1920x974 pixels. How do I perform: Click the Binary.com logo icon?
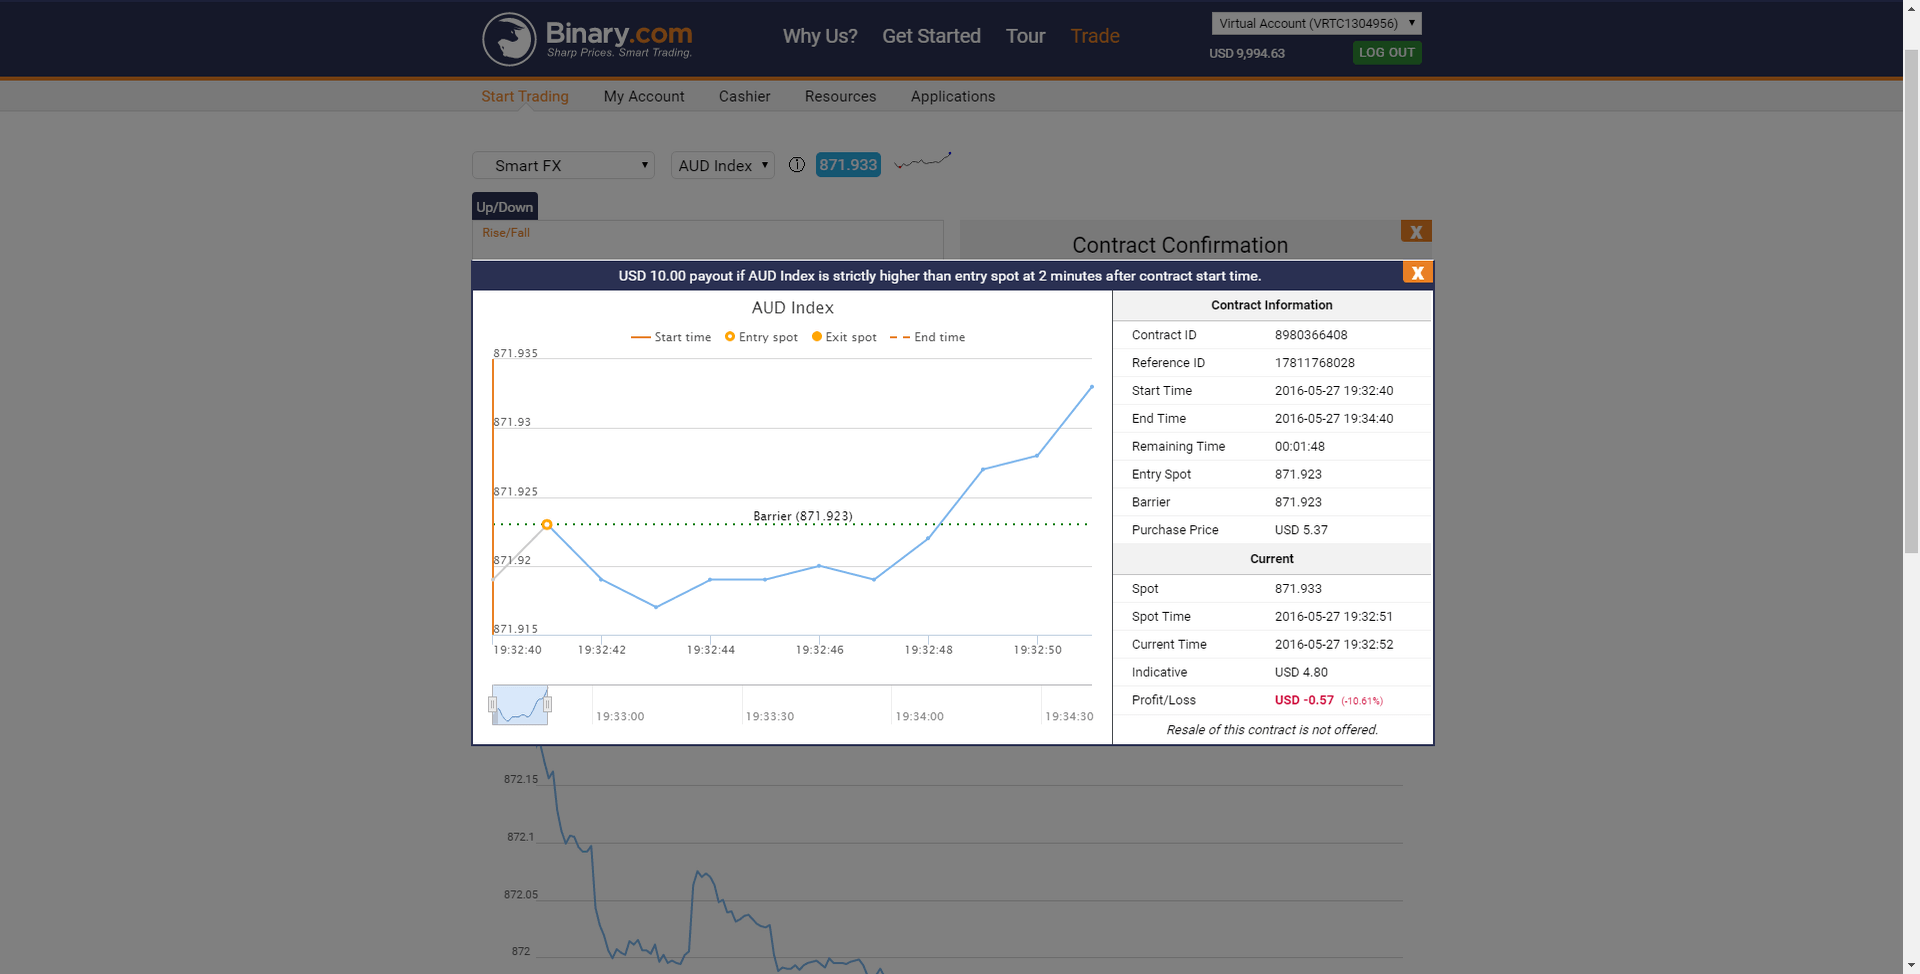tap(509, 39)
